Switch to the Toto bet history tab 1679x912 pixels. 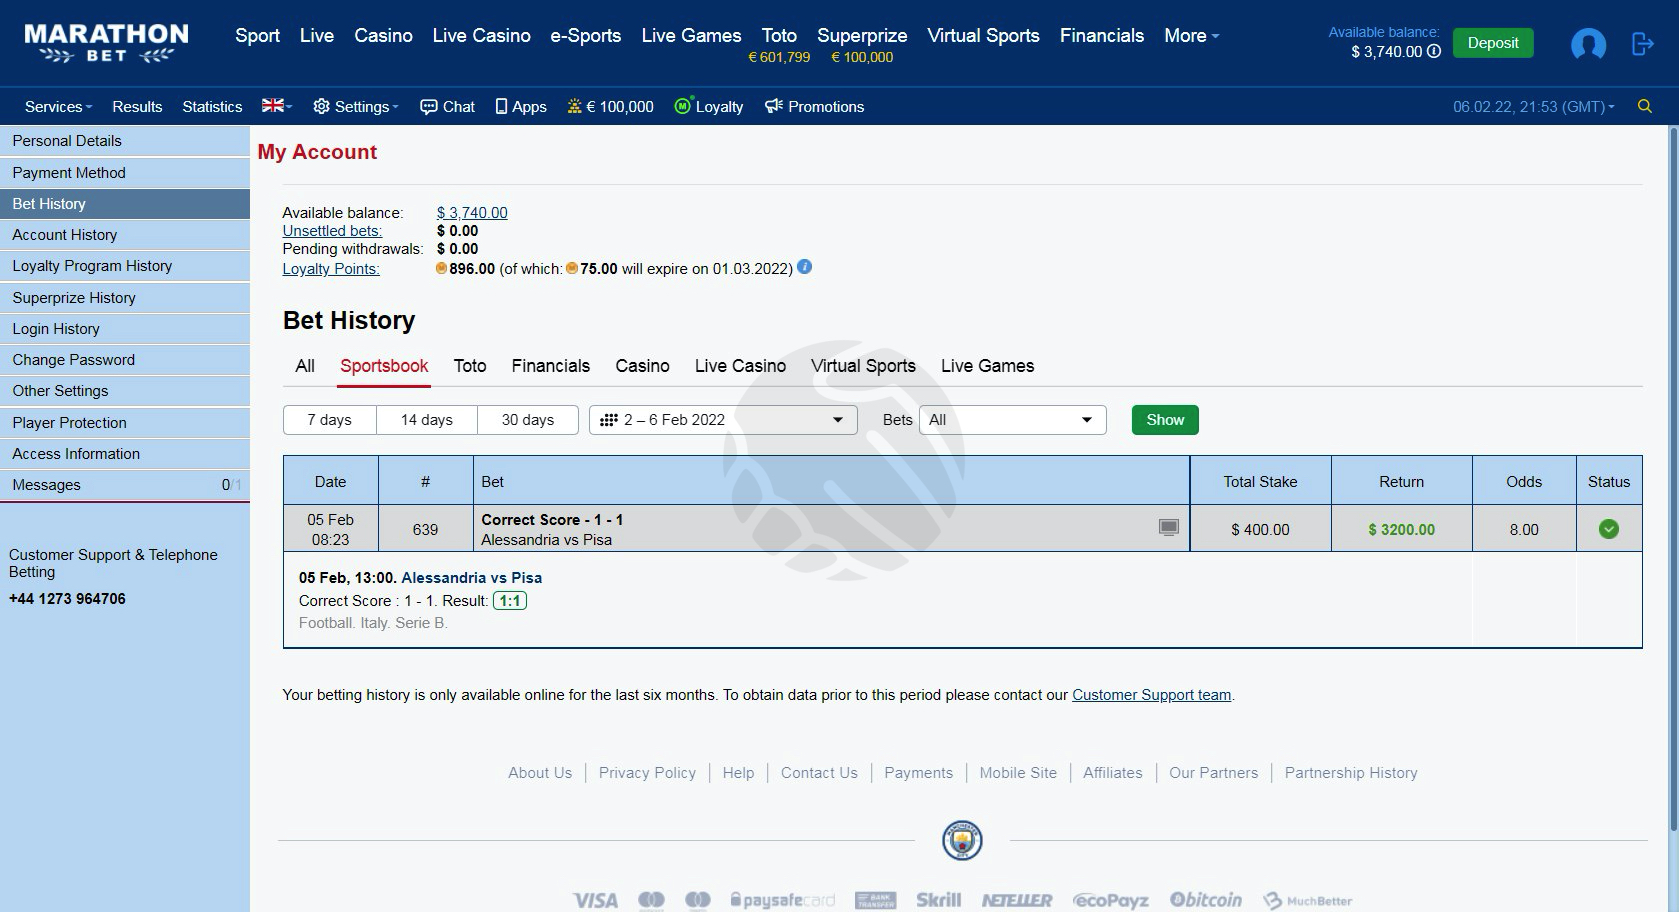pos(470,366)
